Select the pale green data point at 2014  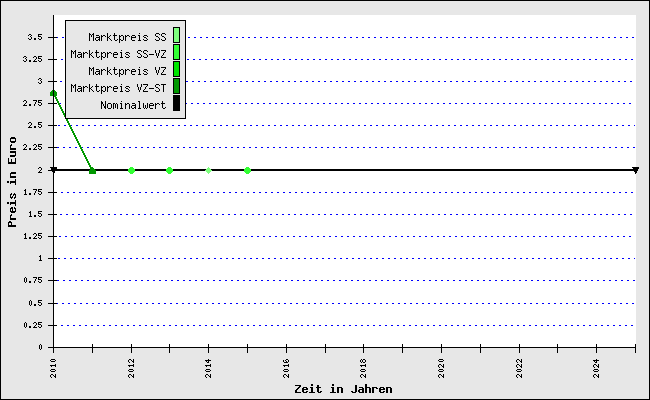208,170
